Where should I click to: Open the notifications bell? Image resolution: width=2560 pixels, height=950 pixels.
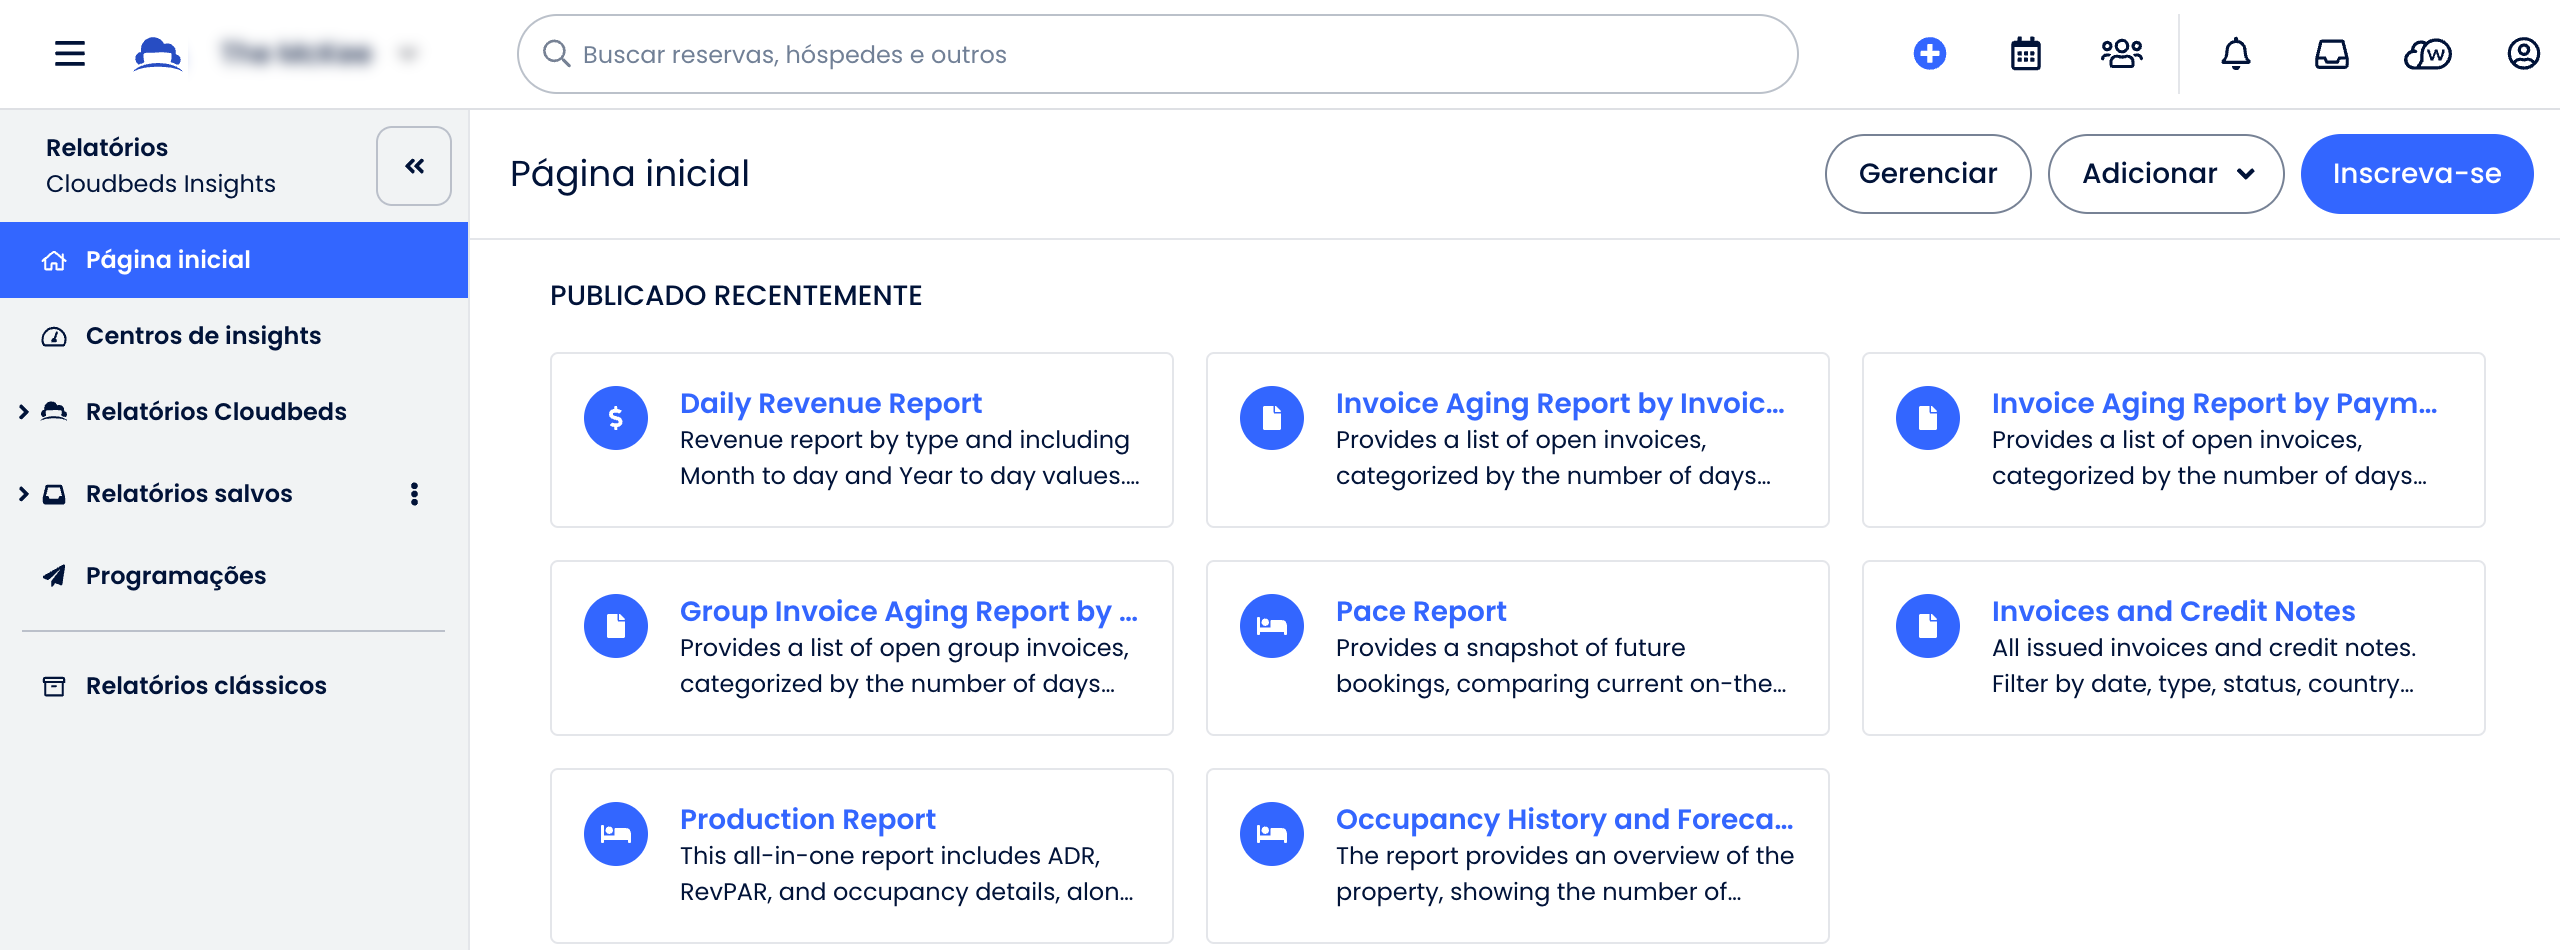point(2235,53)
